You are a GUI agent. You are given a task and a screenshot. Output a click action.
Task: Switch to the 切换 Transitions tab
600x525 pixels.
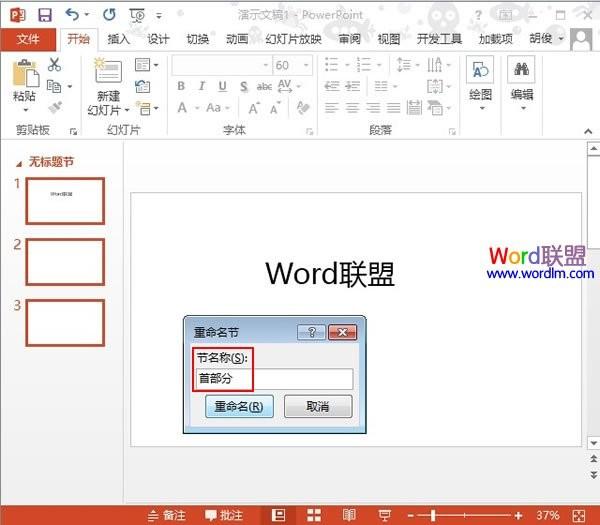[197, 39]
